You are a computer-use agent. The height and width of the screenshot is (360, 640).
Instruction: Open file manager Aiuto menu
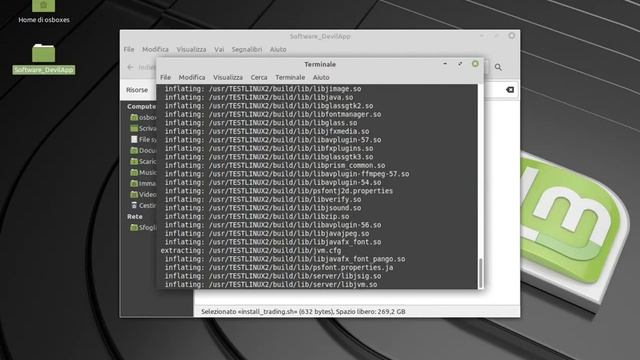pos(278,49)
